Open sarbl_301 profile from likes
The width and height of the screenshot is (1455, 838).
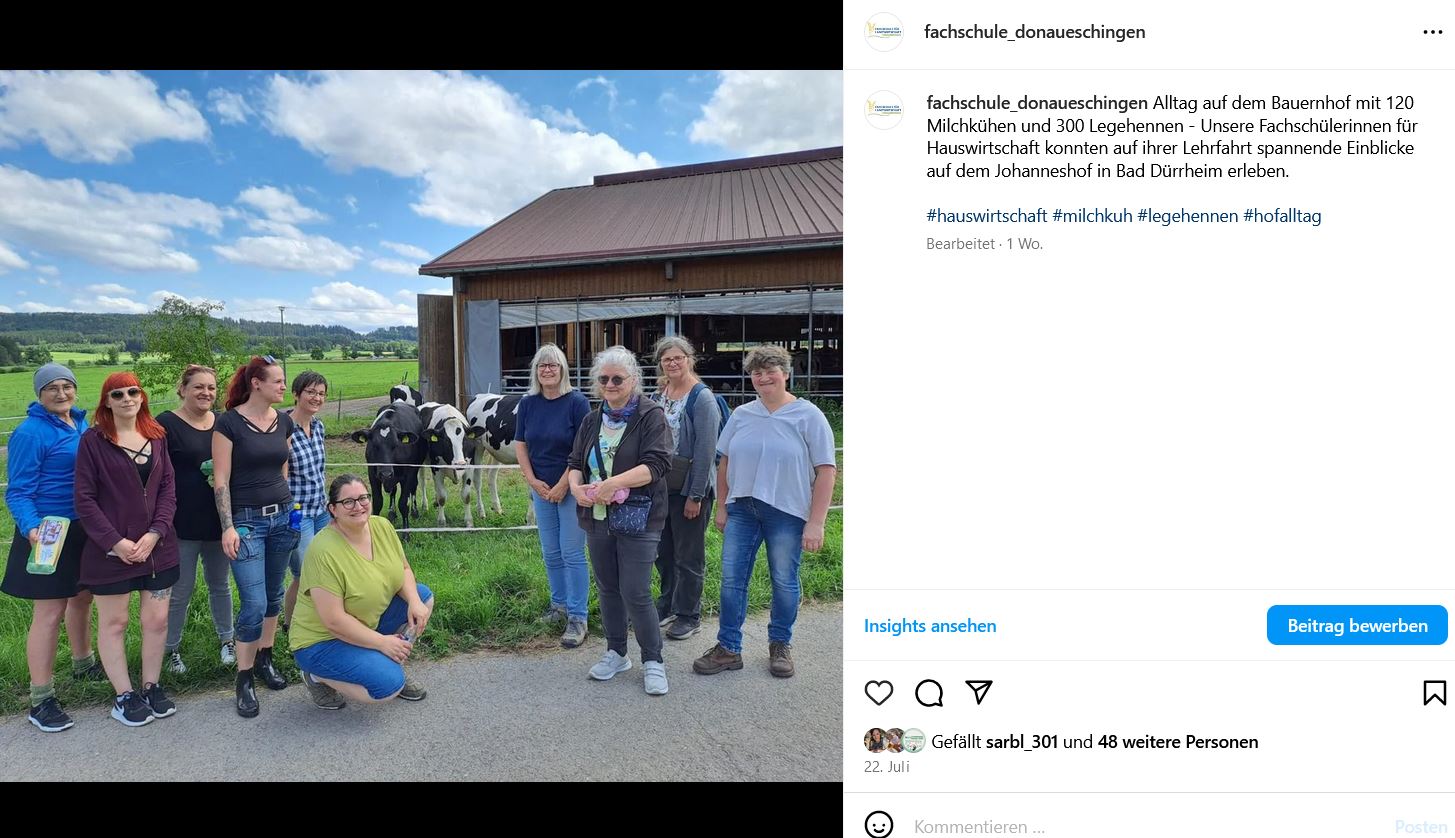pyautogui.click(x=1022, y=742)
